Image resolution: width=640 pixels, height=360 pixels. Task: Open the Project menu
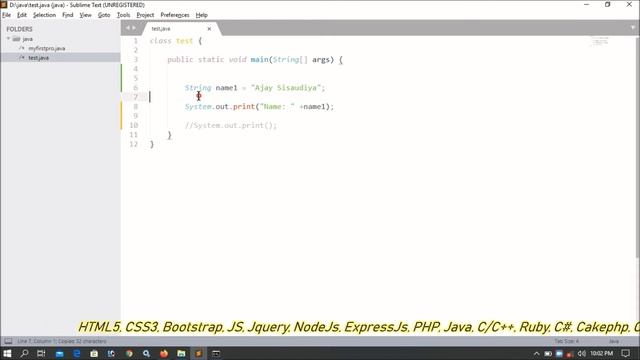tap(145, 15)
